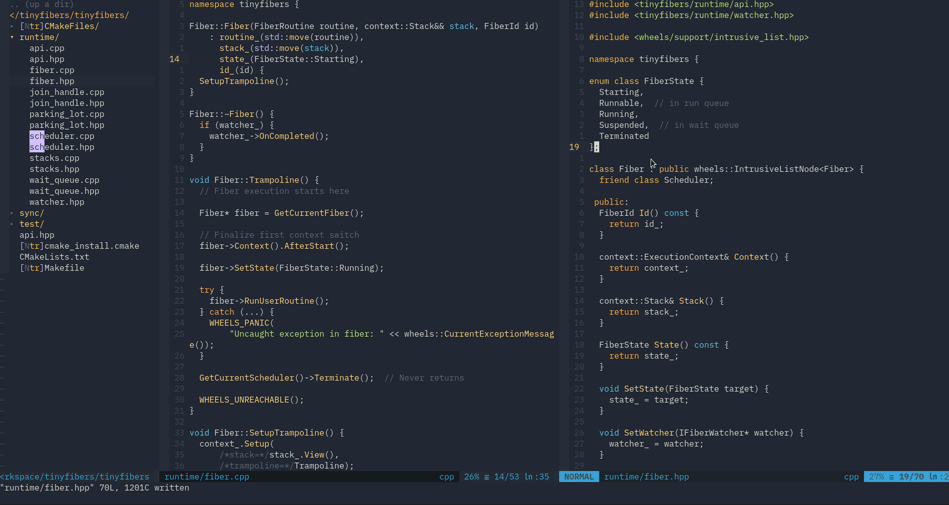This screenshot has height=505, width=949.
Task: Click the '19/70' line counter in status line
Action: pyautogui.click(x=911, y=477)
